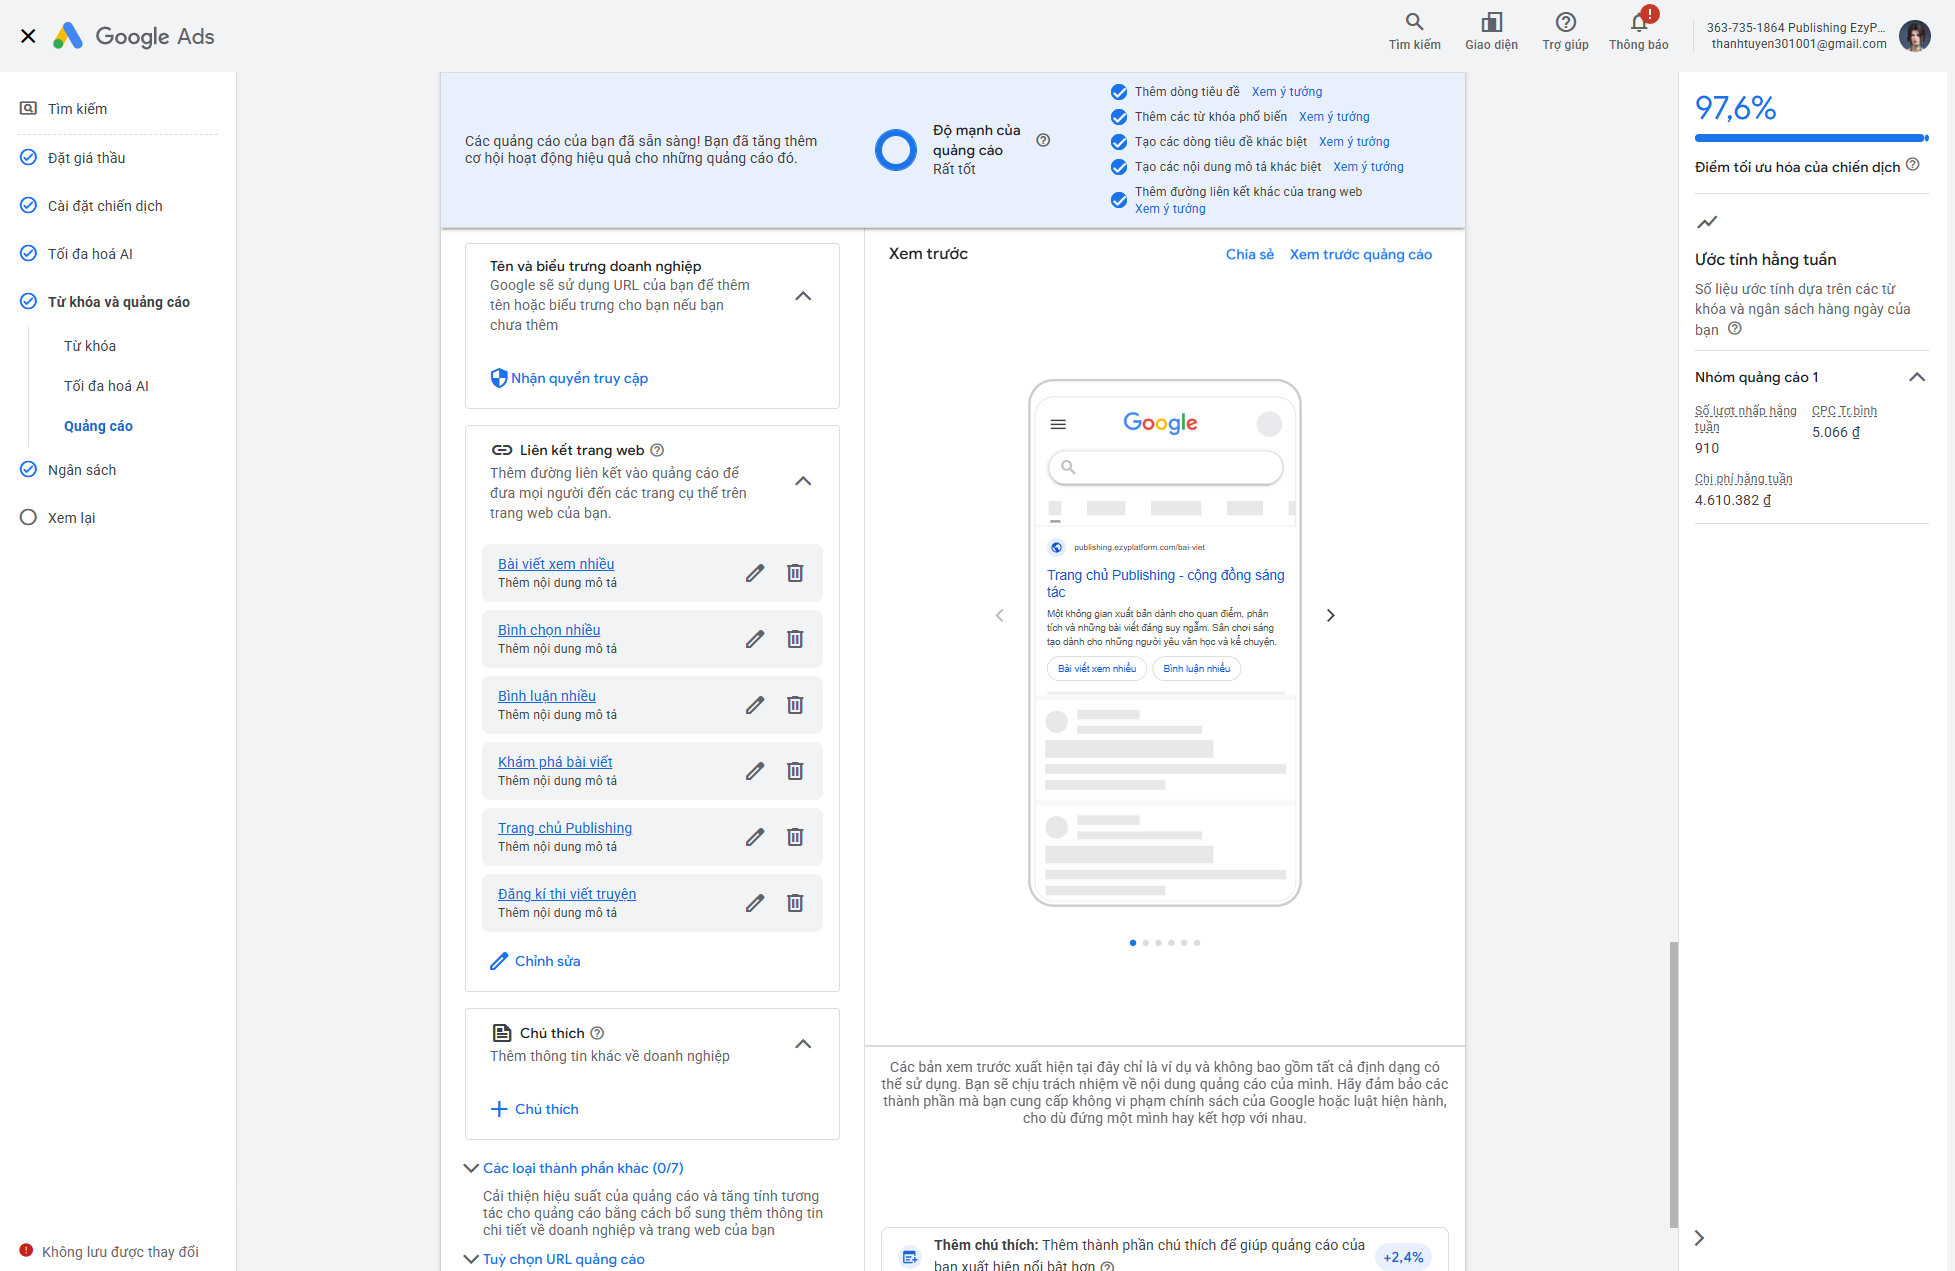Delete the Đăng kí thi viết truyện sitelink
The height and width of the screenshot is (1271, 1955).
(795, 903)
